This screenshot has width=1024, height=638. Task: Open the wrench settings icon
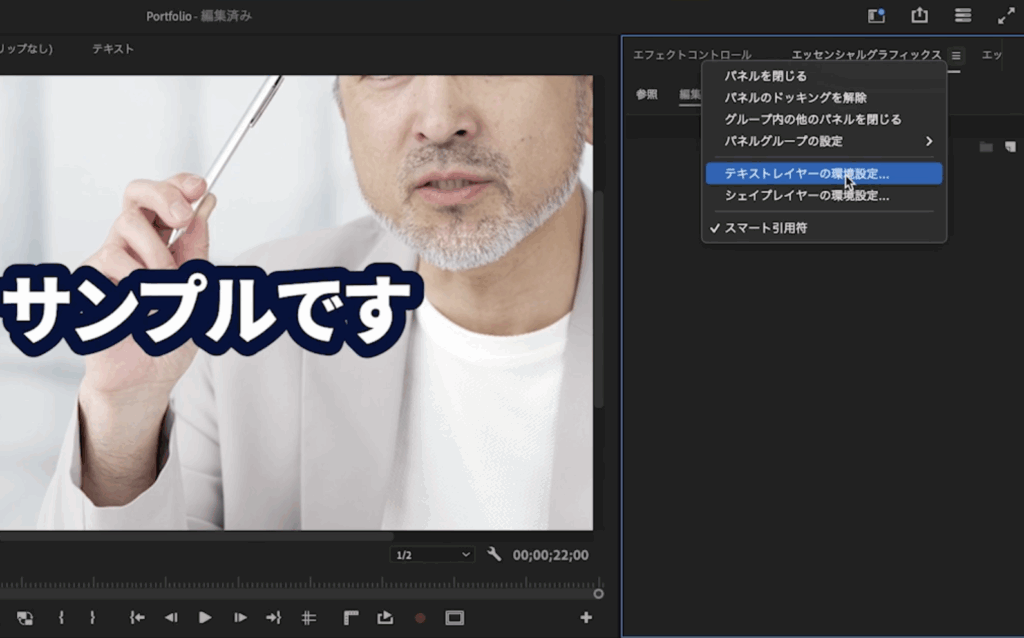pos(494,554)
